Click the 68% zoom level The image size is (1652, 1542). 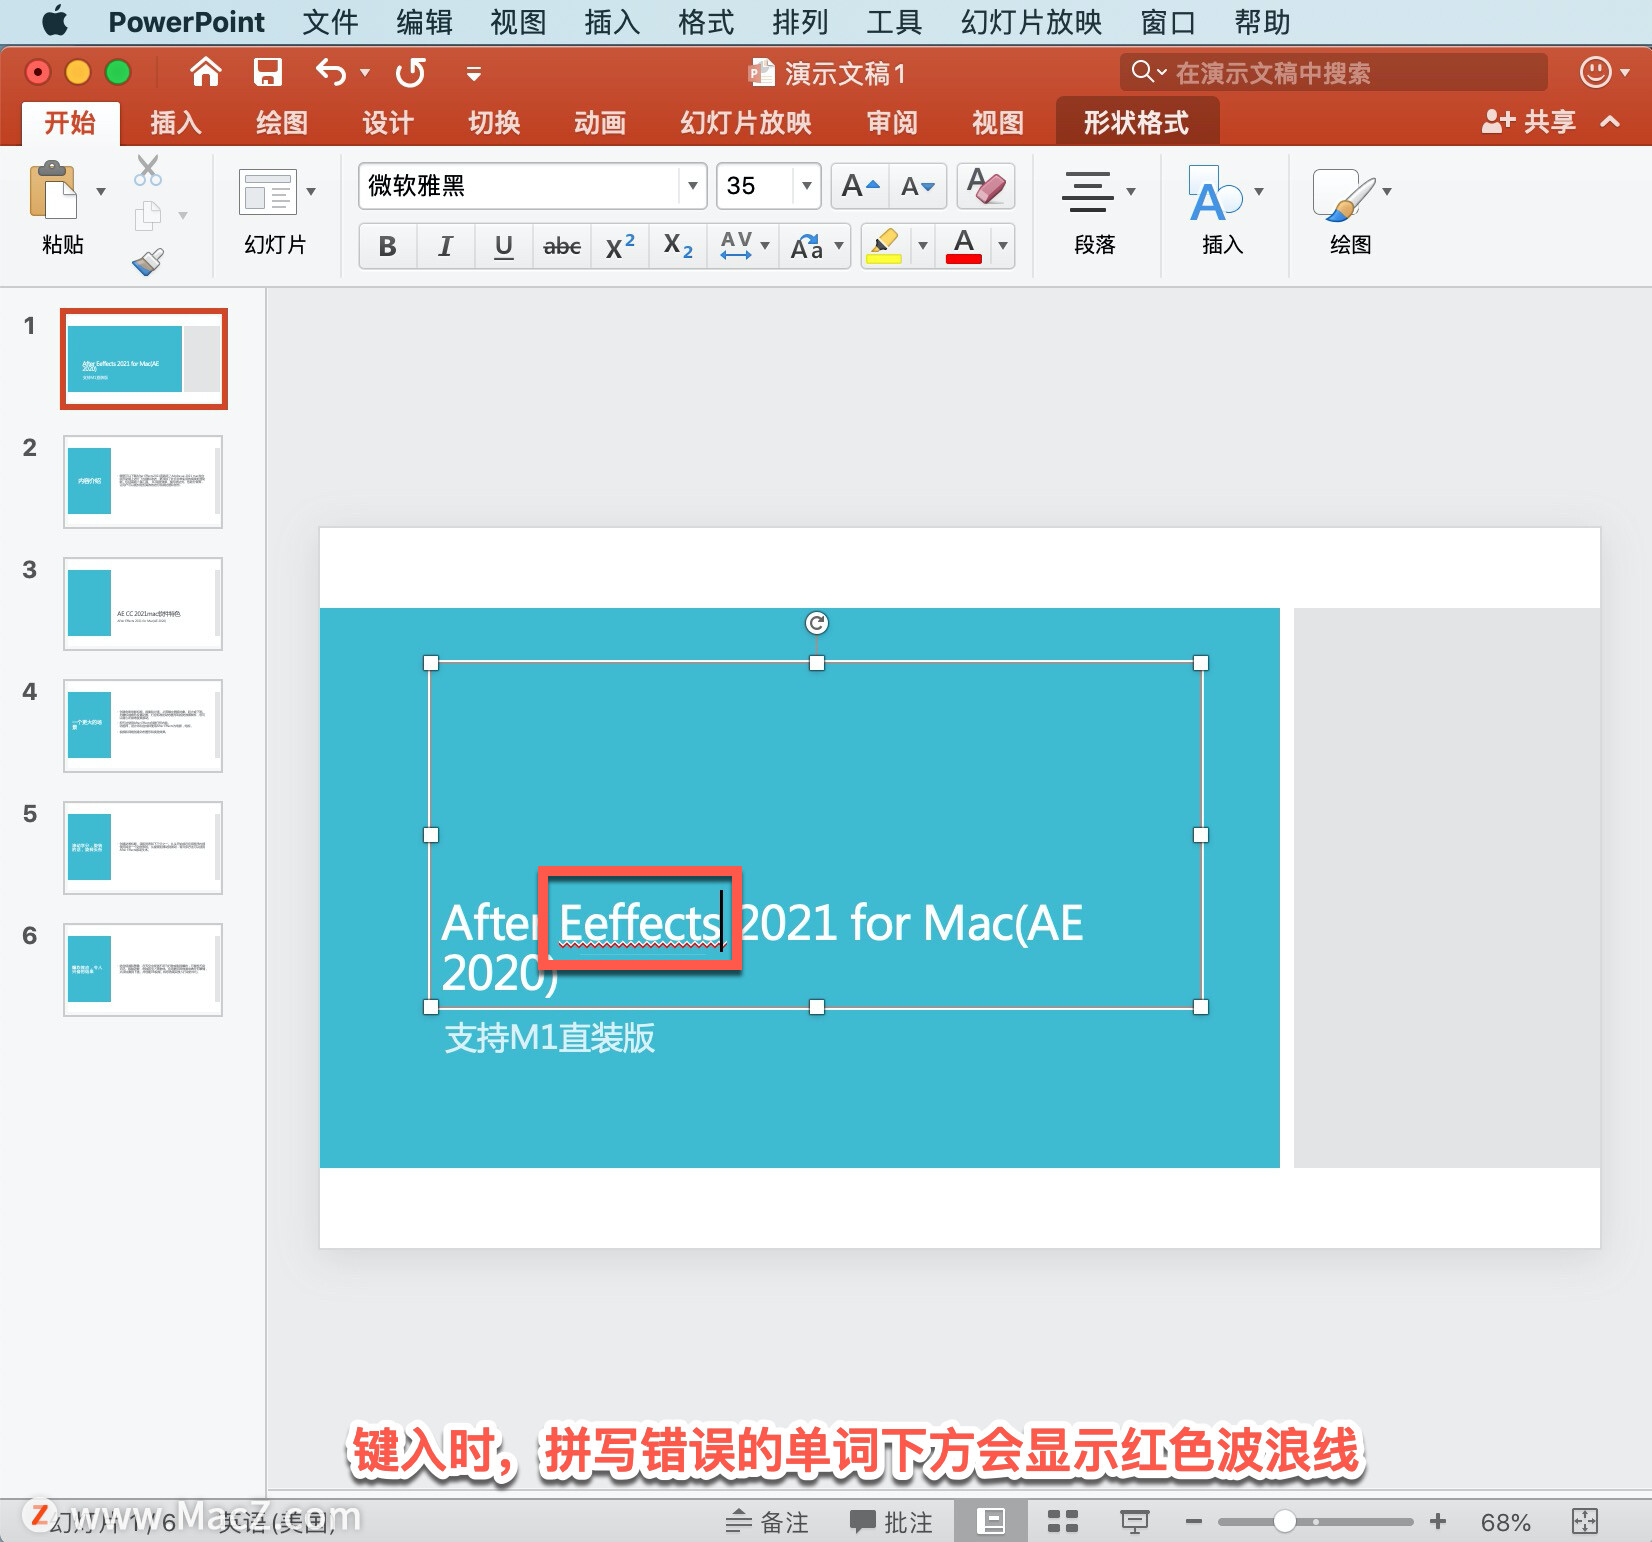(1505, 1523)
